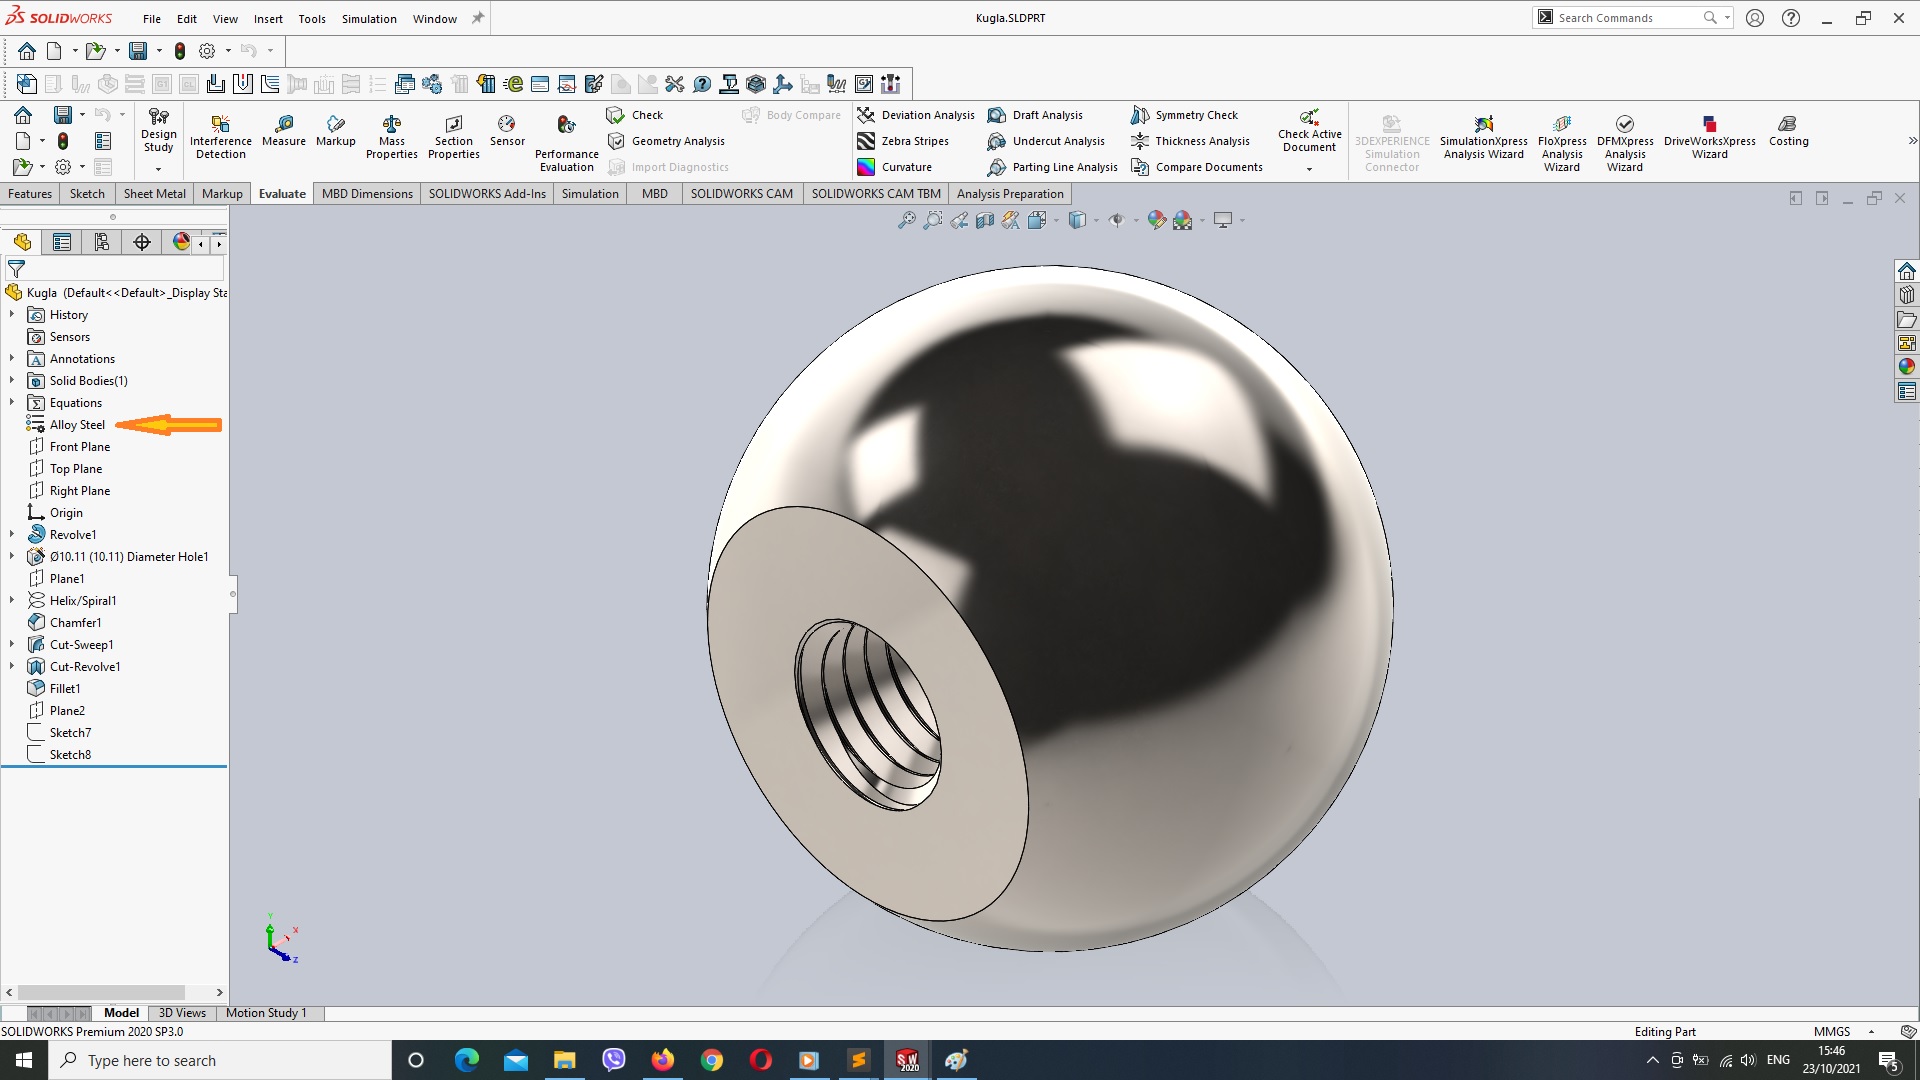The image size is (1920, 1080).
Task: Select the Alloy Steel material label
Action: tap(75, 423)
